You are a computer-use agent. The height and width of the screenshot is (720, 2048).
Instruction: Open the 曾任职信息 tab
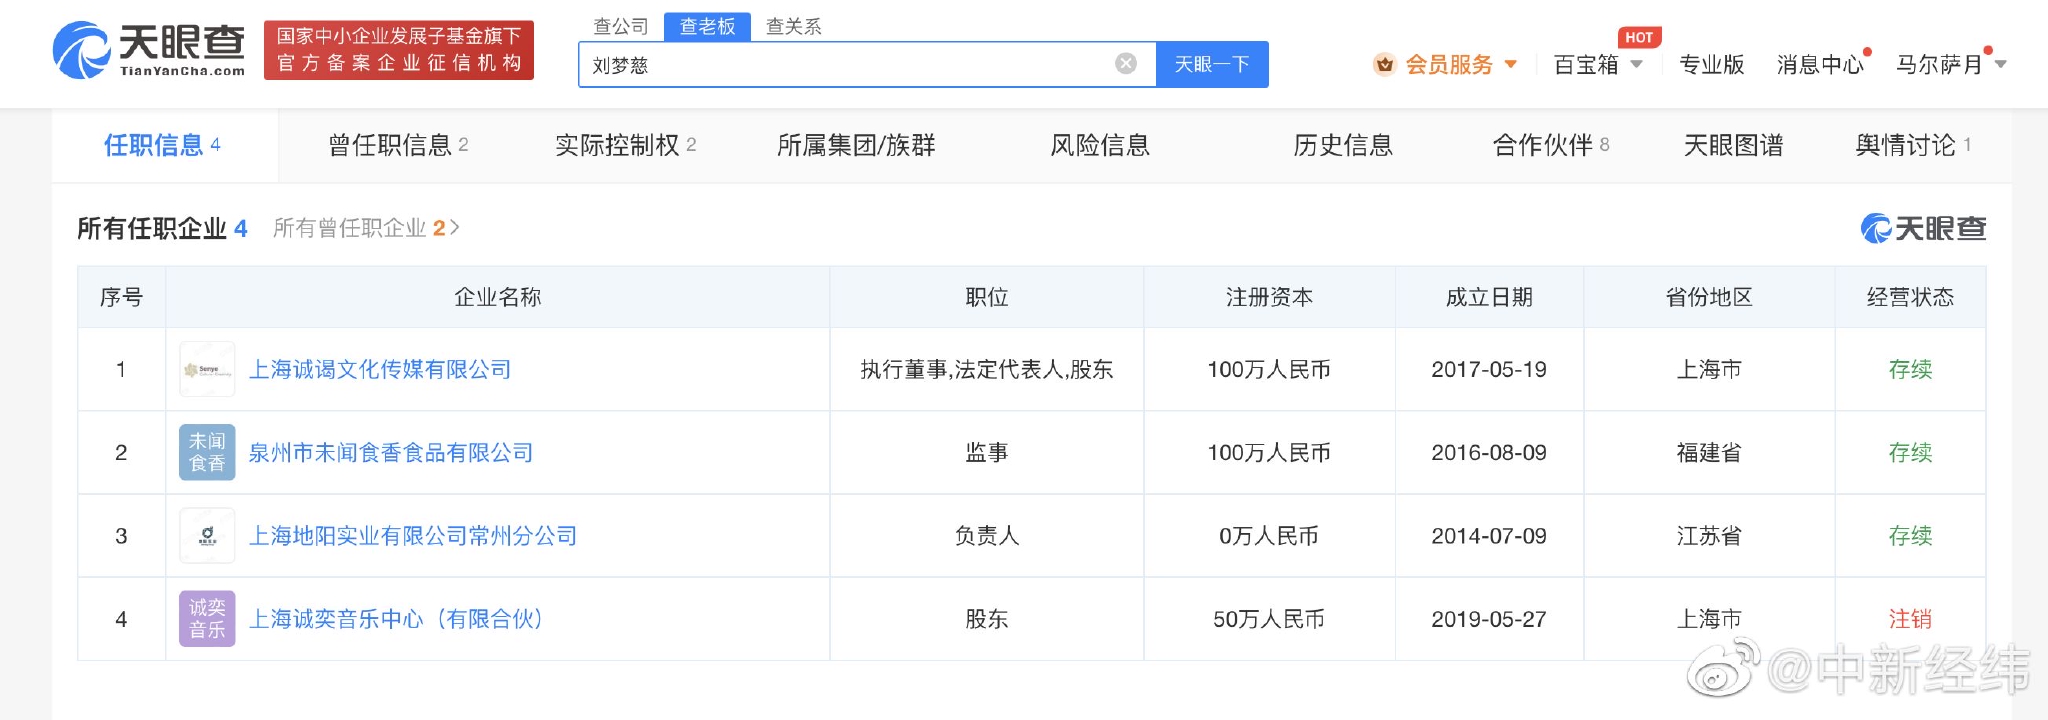pos(398,146)
